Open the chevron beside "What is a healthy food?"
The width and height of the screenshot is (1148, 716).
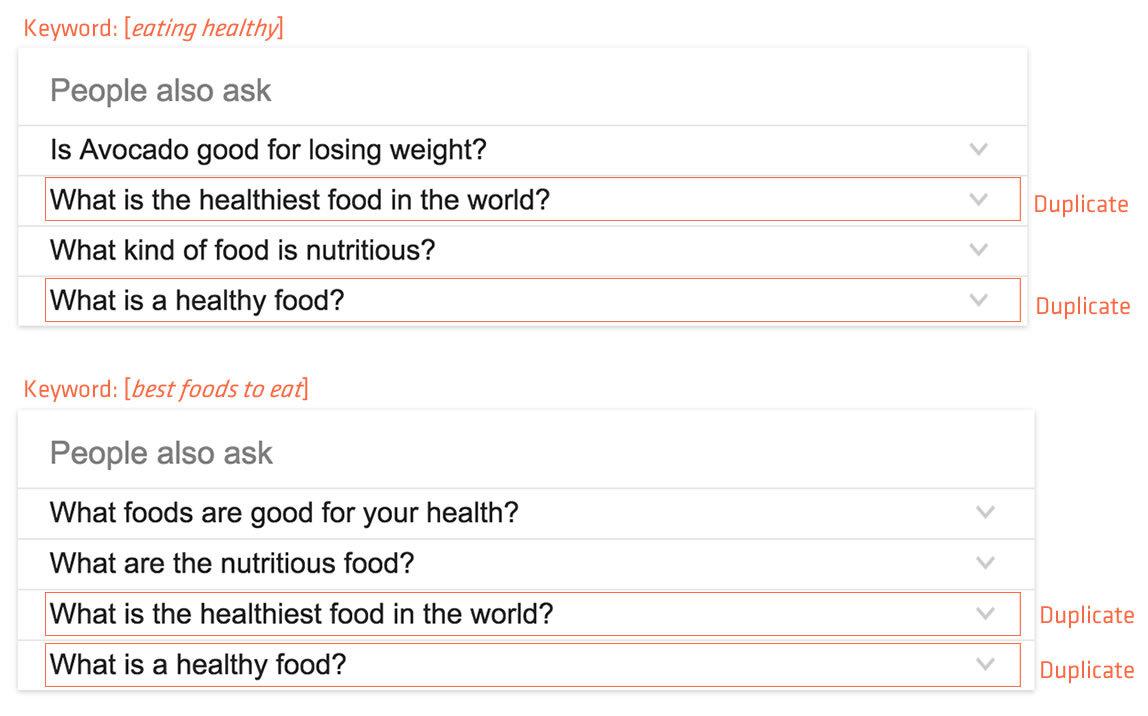(x=980, y=300)
